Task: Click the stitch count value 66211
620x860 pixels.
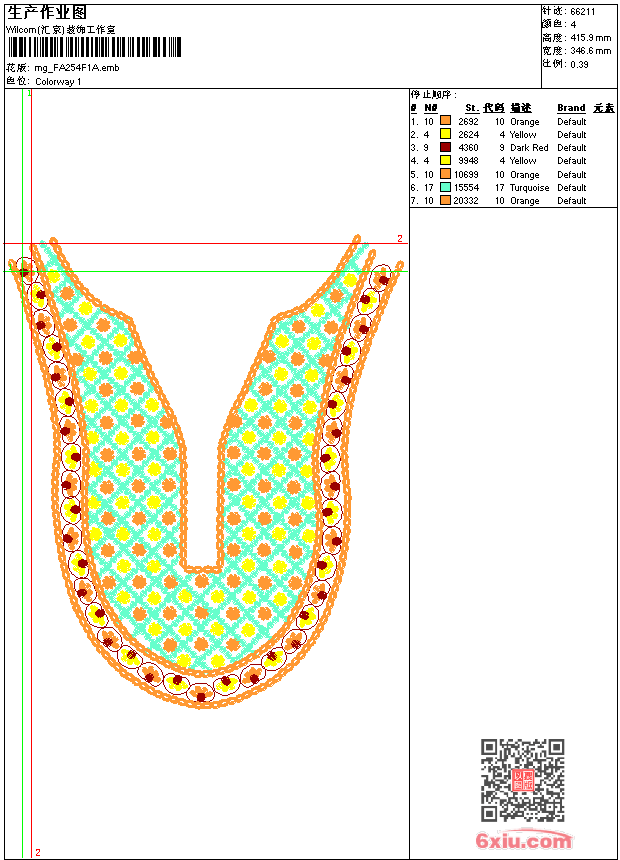Action: [583, 12]
